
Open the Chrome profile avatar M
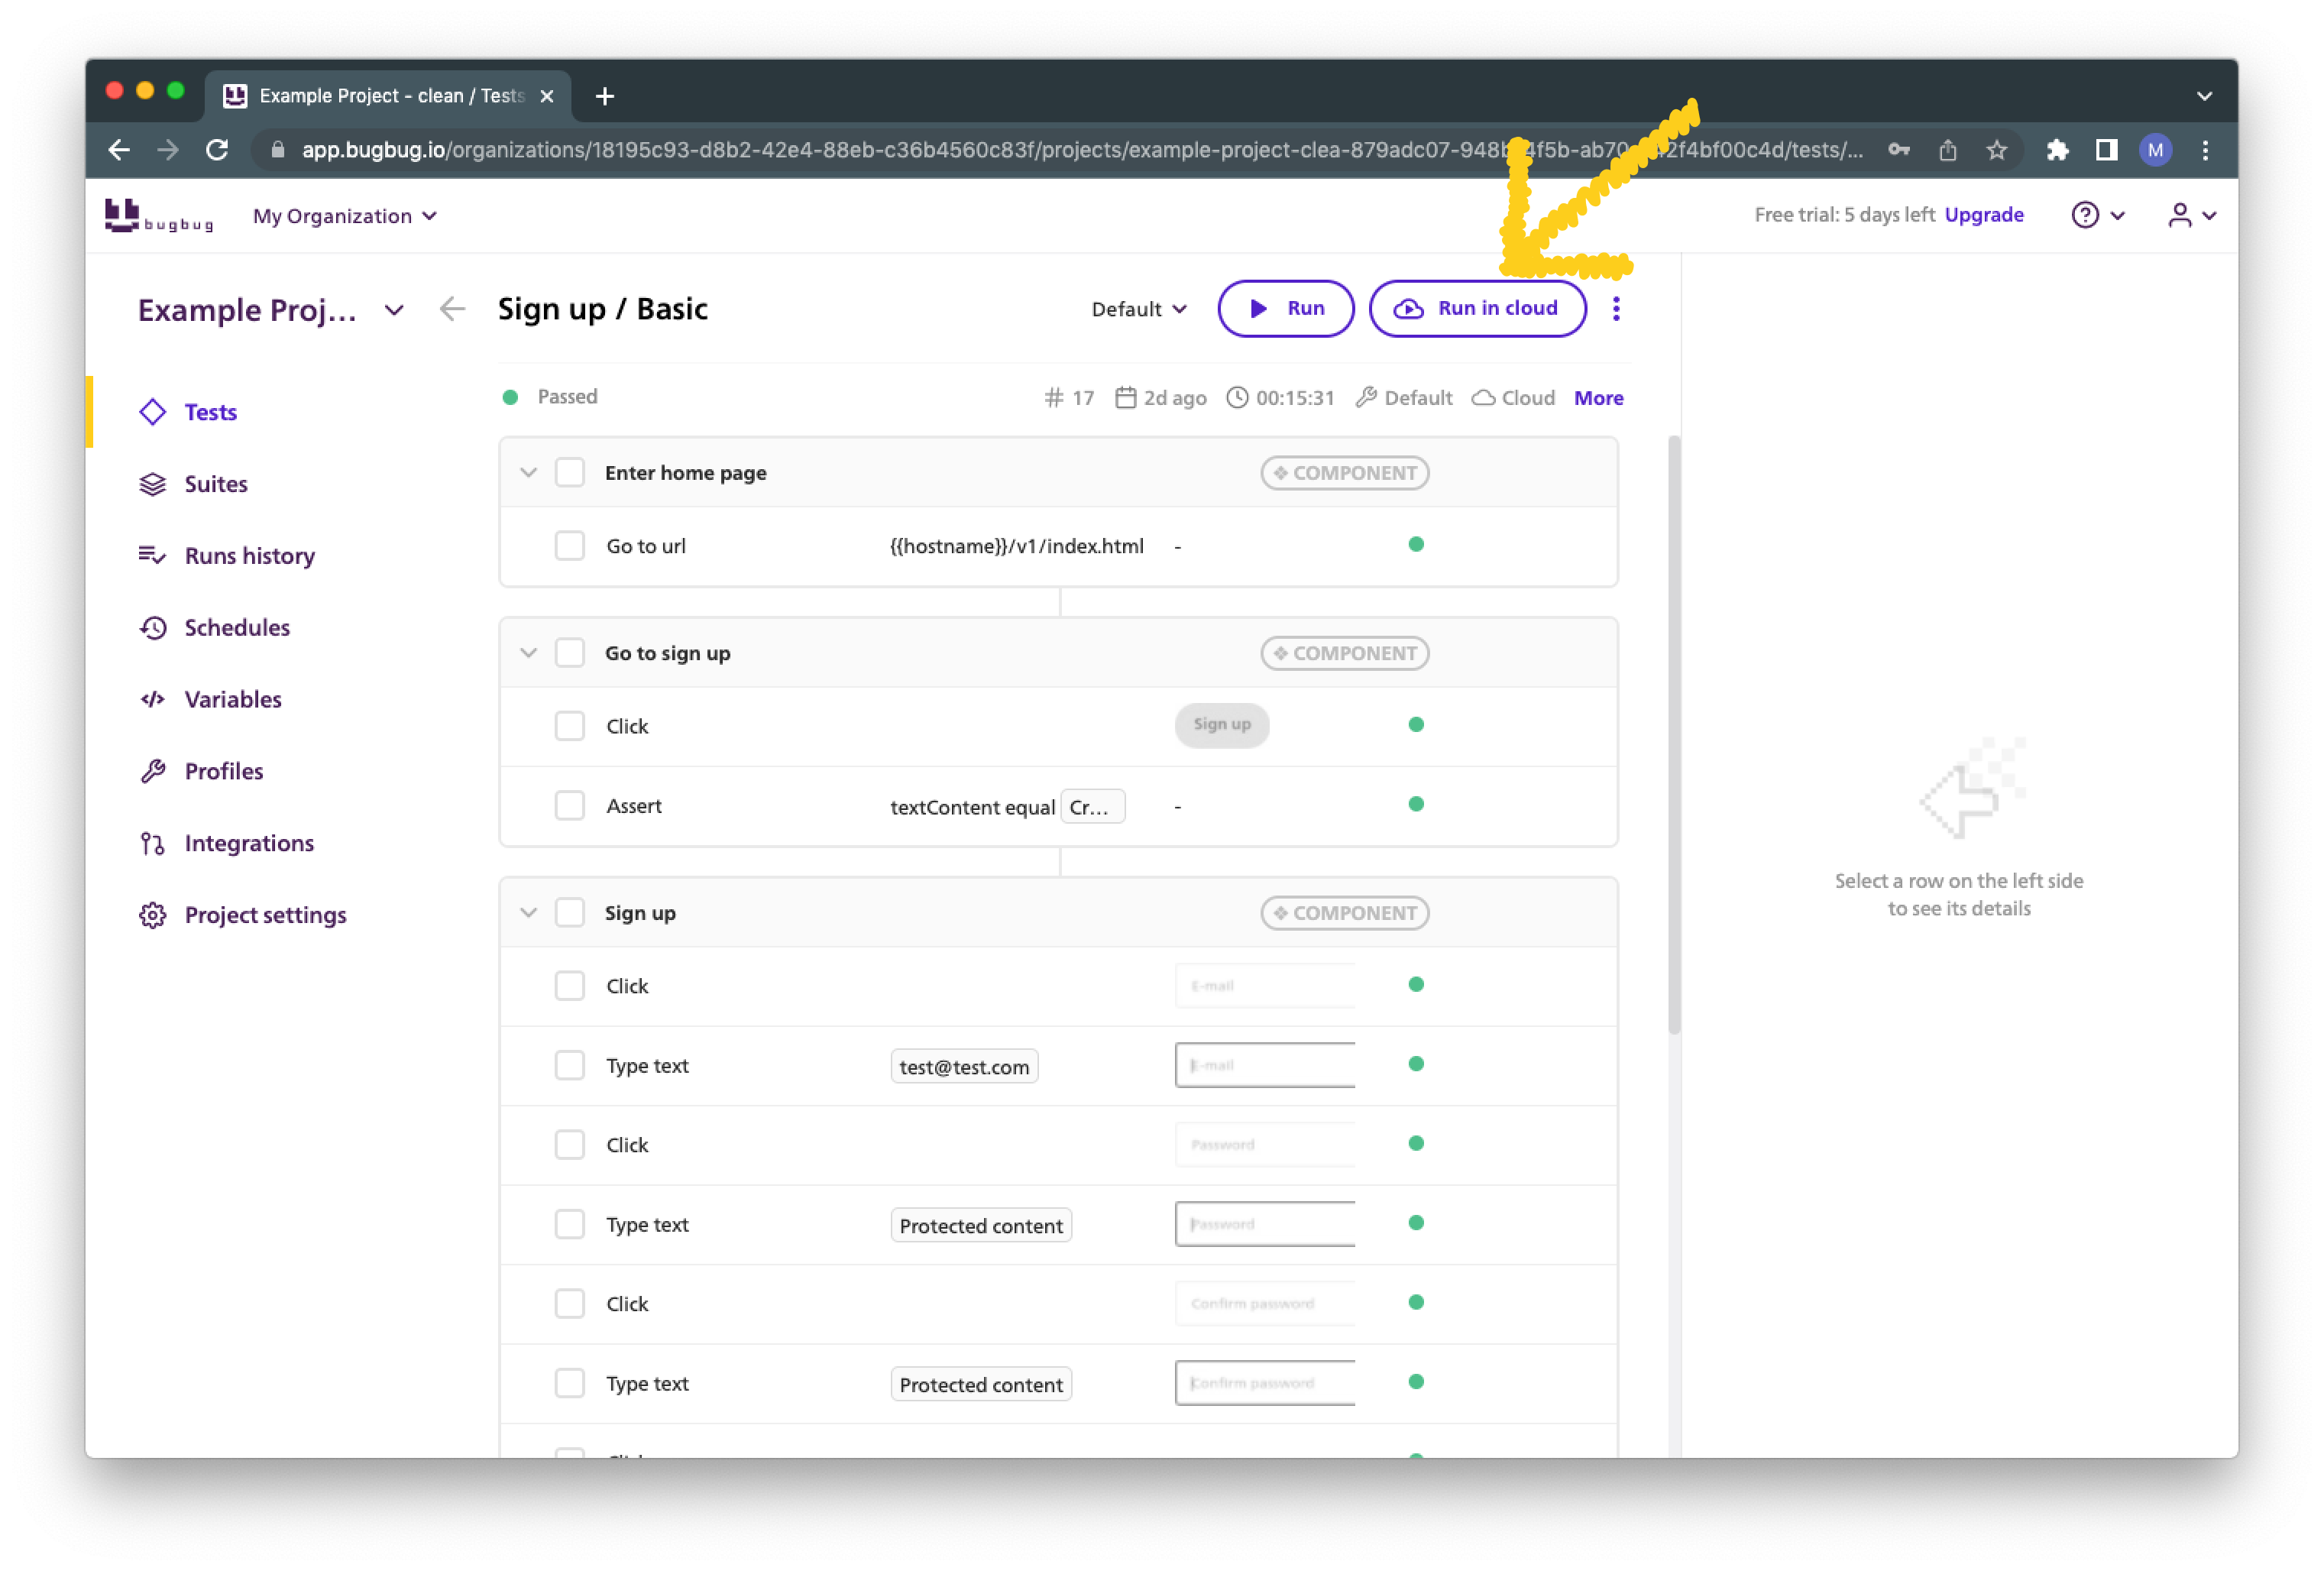coord(2155,150)
